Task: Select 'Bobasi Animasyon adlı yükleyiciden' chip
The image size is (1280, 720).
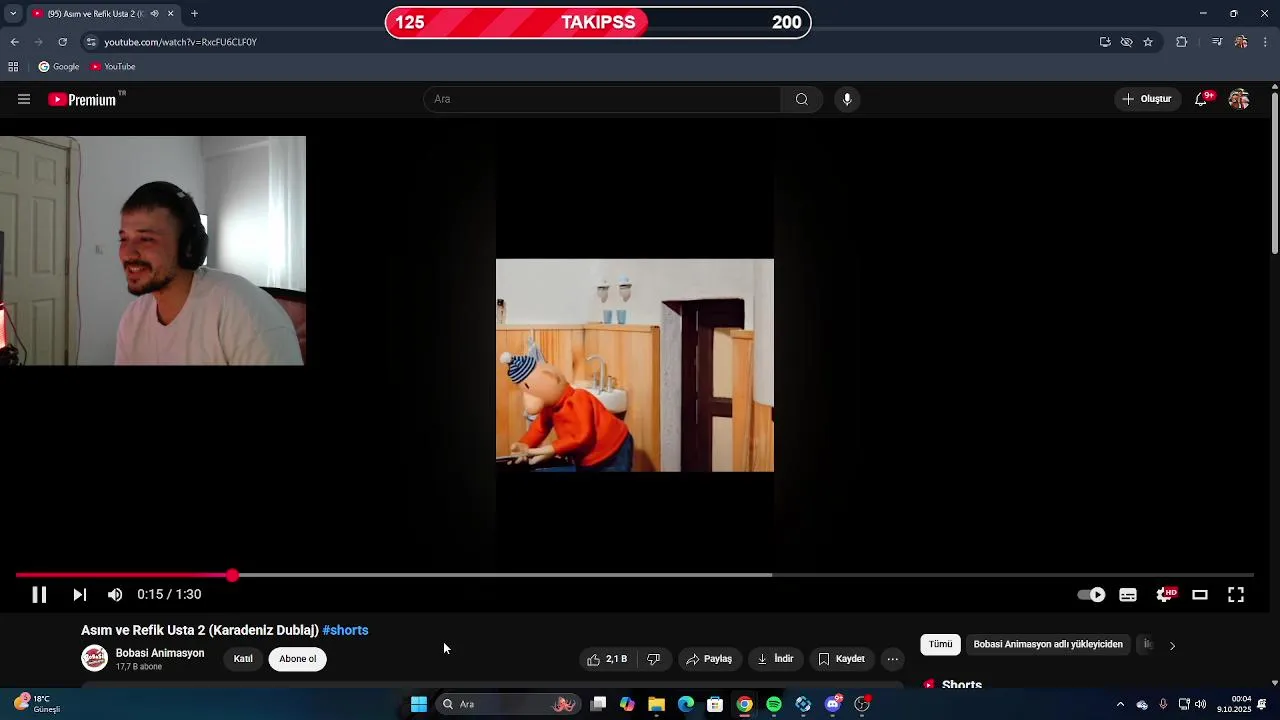Action: point(1048,645)
